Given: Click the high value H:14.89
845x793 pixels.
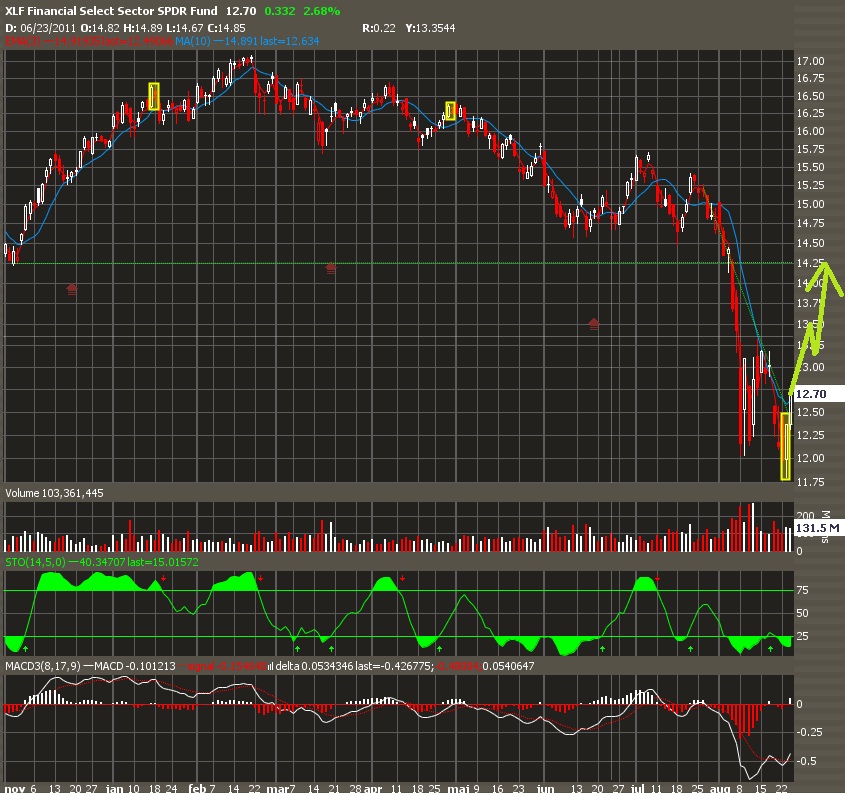Looking at the screenshot, I should pyautogui.click(x=143, y=28).
